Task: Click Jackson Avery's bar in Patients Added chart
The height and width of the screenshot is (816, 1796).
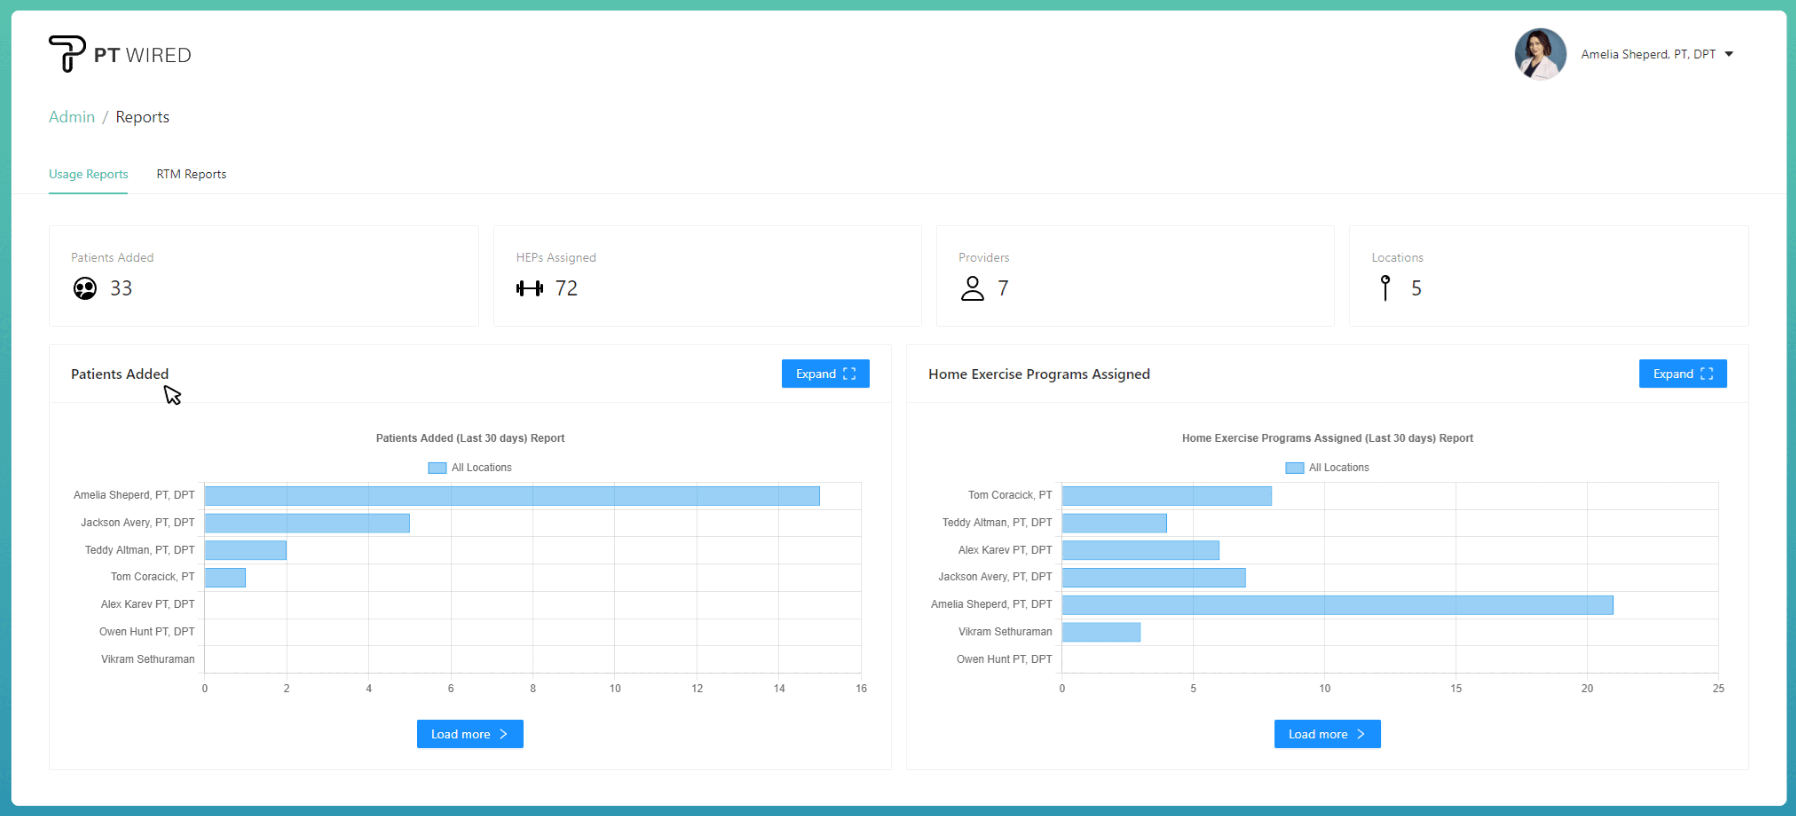Action: (307, 523)
